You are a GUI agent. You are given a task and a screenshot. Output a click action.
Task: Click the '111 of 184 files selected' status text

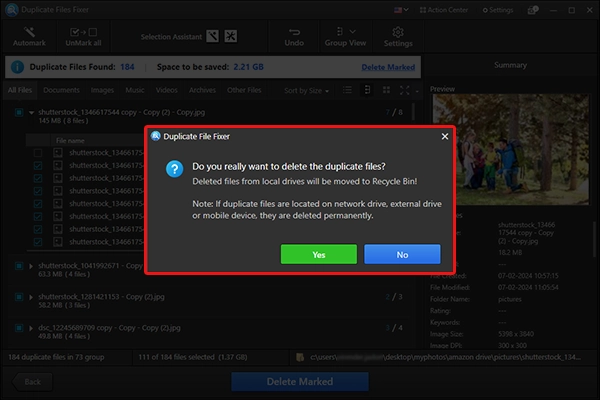tap(192, 357)
